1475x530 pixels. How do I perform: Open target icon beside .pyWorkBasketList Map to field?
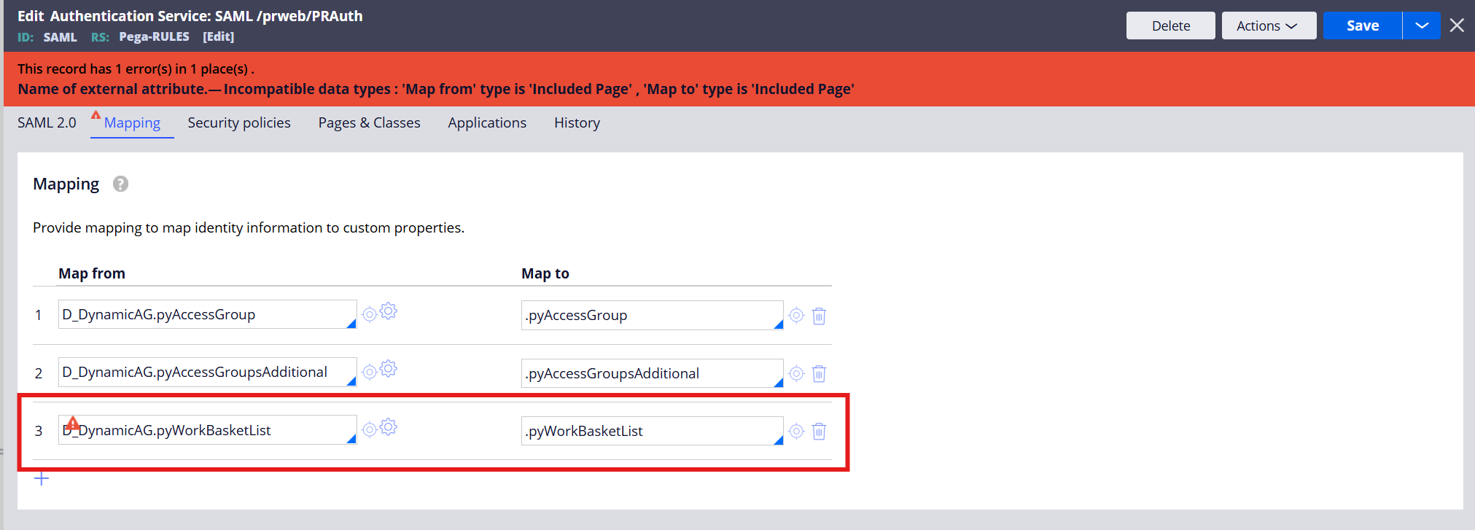point(796,432)
